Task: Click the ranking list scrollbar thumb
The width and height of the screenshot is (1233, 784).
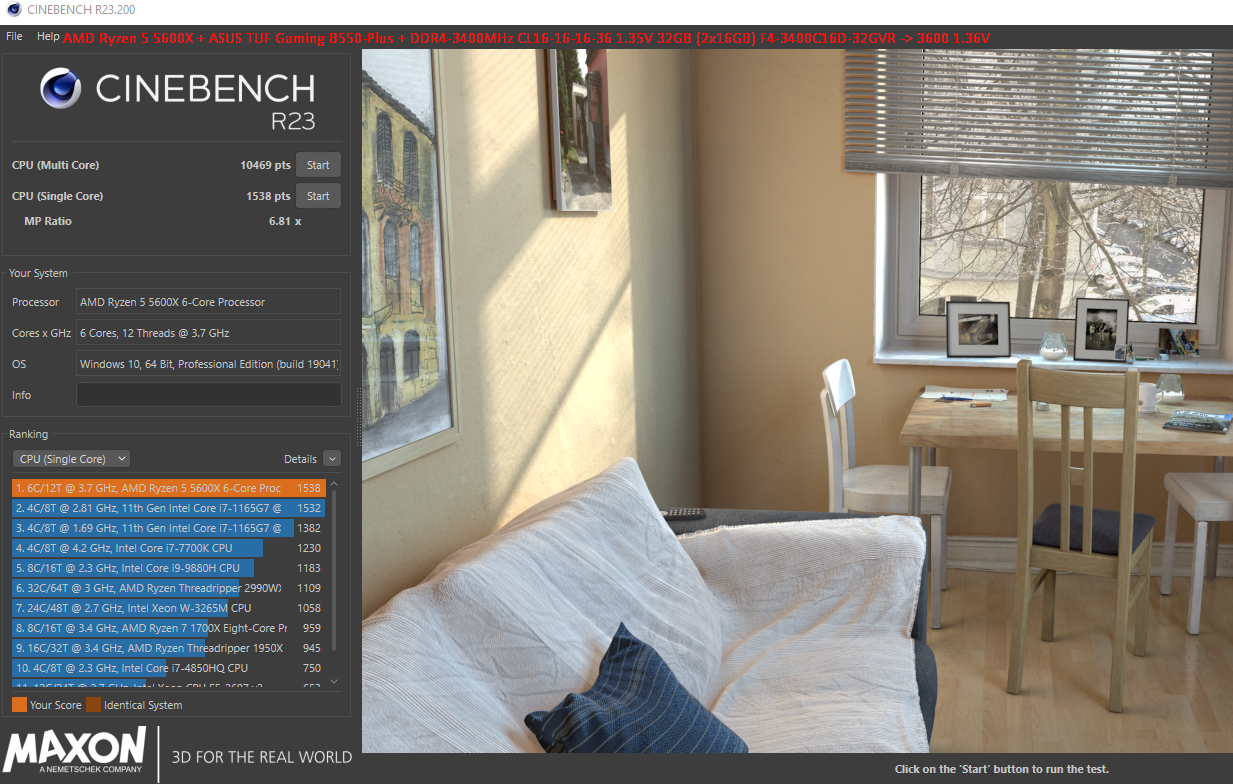Action: tap(334, 571)
